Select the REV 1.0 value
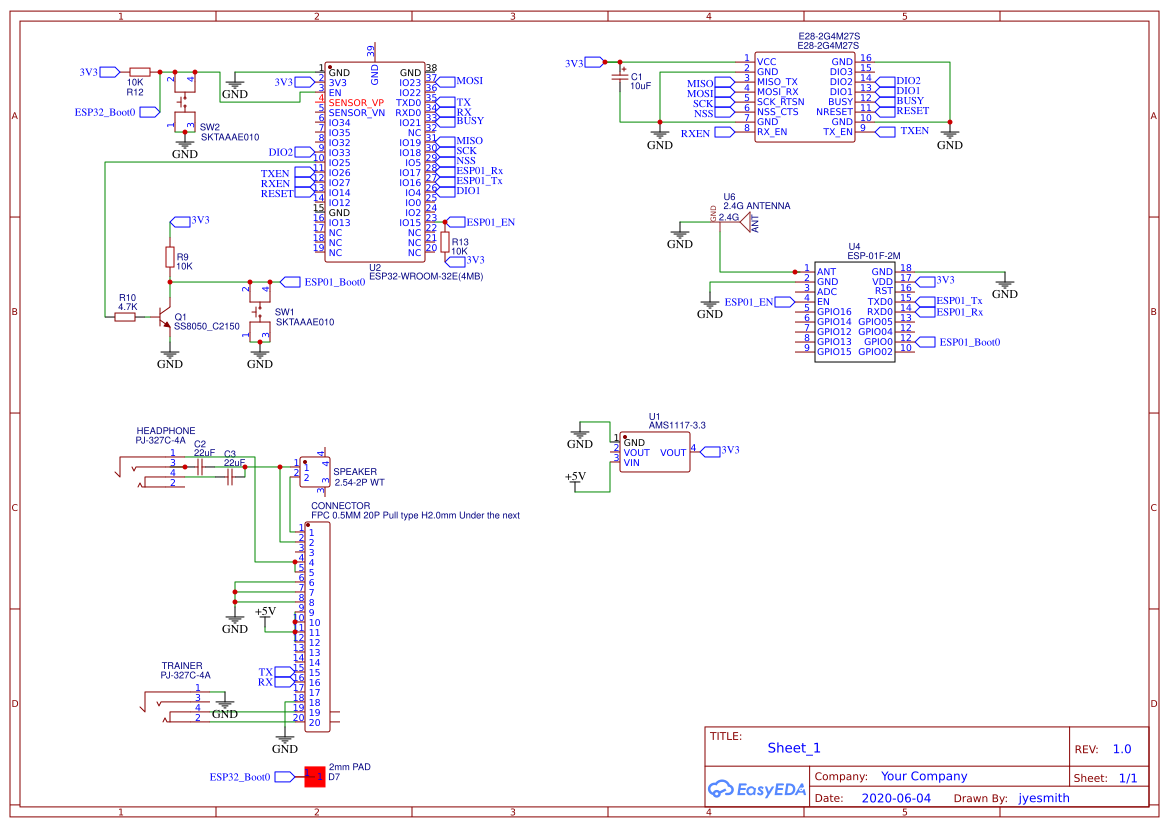 pos(1121,749)
